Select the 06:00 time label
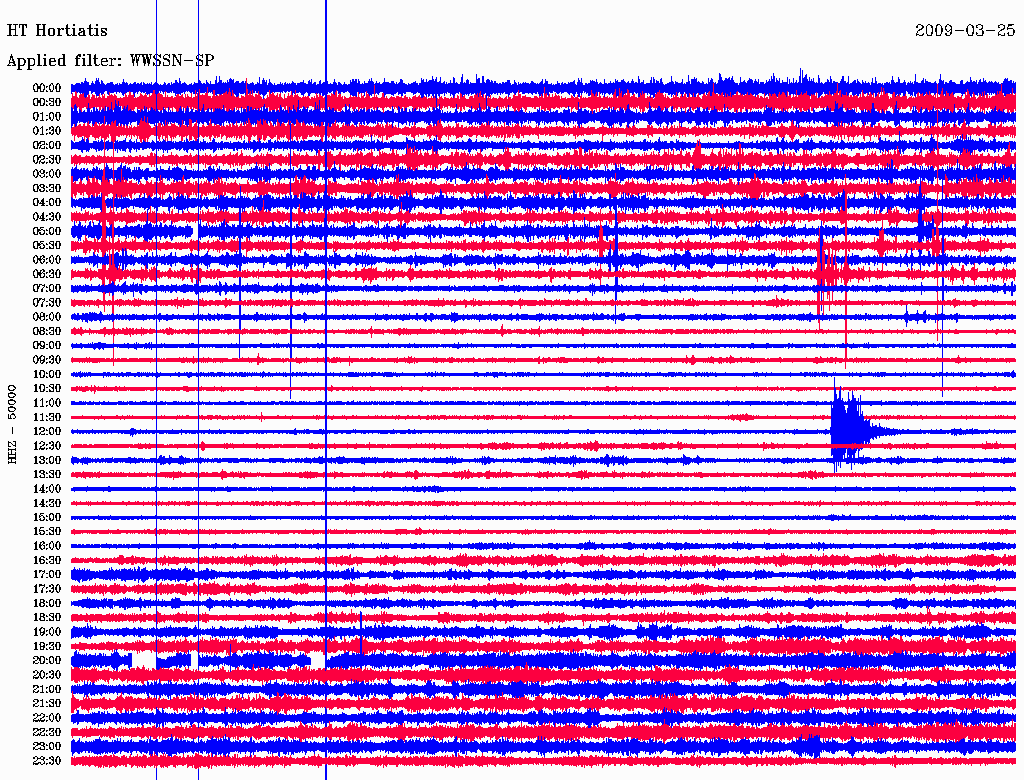This screenshot has width=1024, height=780. tap(47, 260)
